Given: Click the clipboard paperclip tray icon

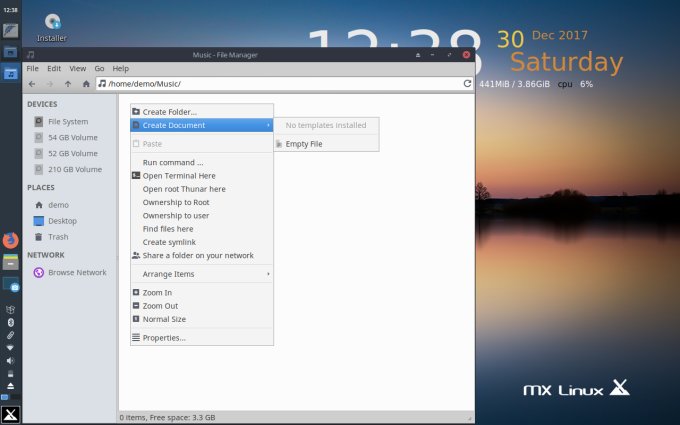Looking at the screenshot, I should pos(10,335).
